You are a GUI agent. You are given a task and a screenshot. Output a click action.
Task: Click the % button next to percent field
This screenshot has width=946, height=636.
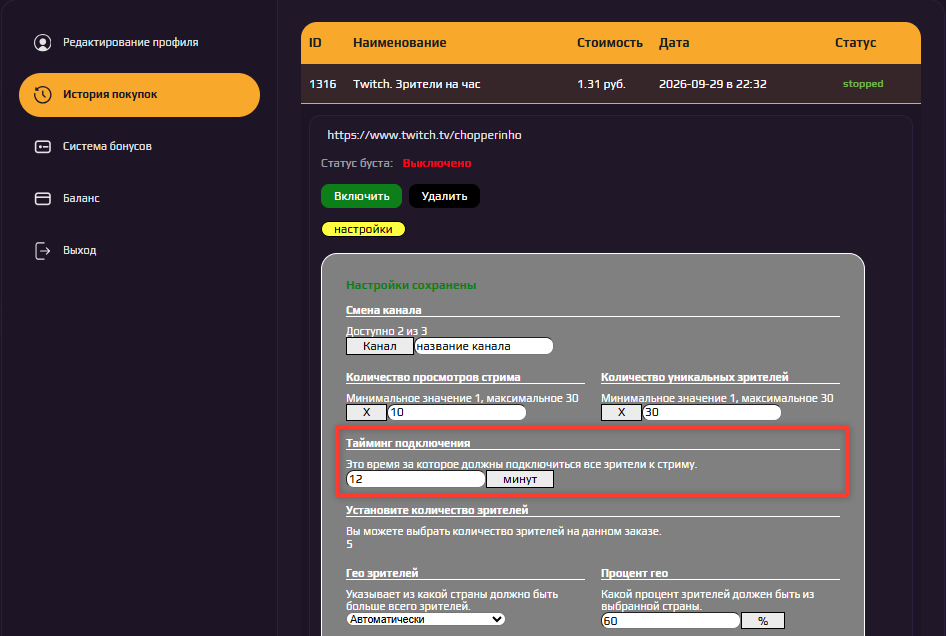point(763,621)
